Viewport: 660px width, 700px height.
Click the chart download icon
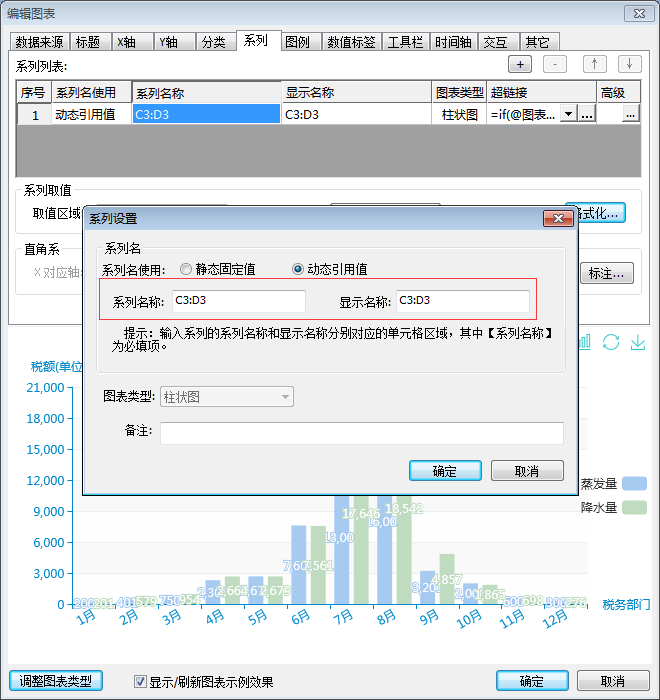[x=638, y=342]
